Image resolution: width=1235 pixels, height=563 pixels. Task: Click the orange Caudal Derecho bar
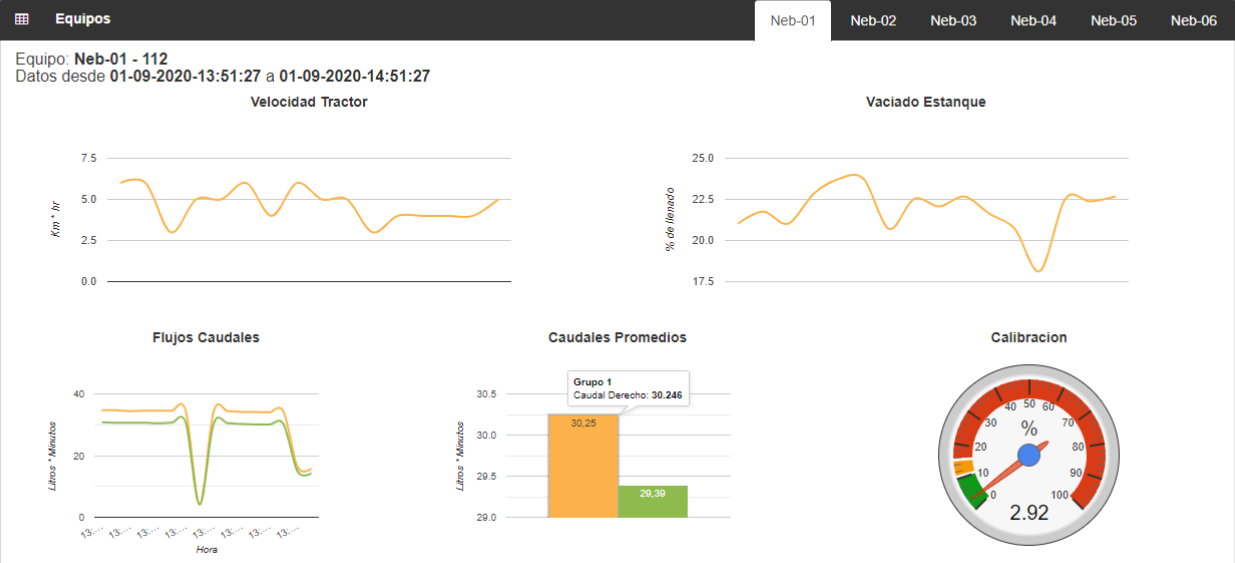pos(583,470)
